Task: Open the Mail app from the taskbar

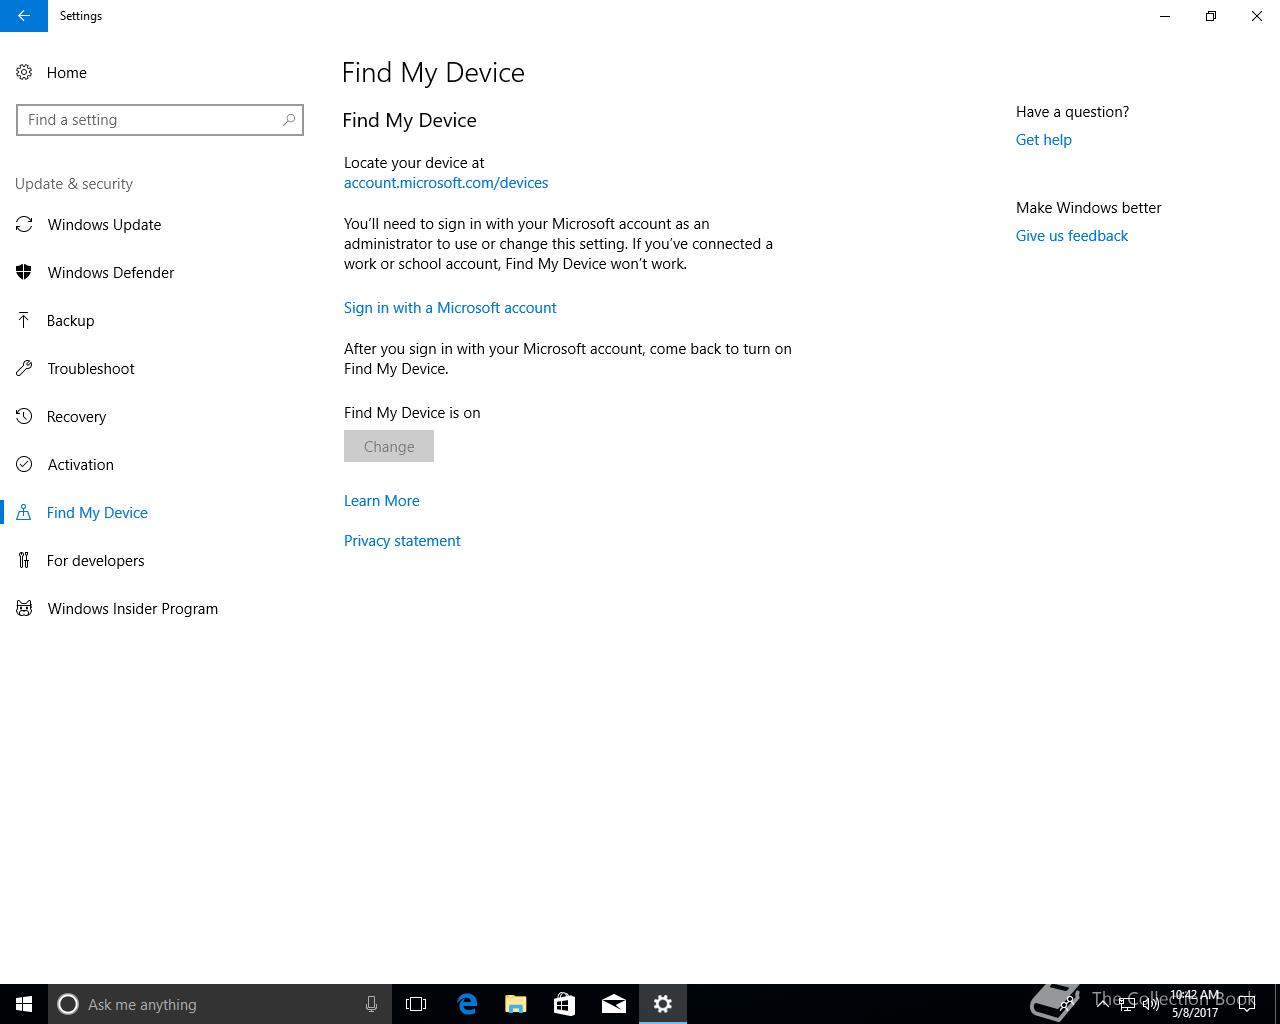Action: click(614, 1004)
